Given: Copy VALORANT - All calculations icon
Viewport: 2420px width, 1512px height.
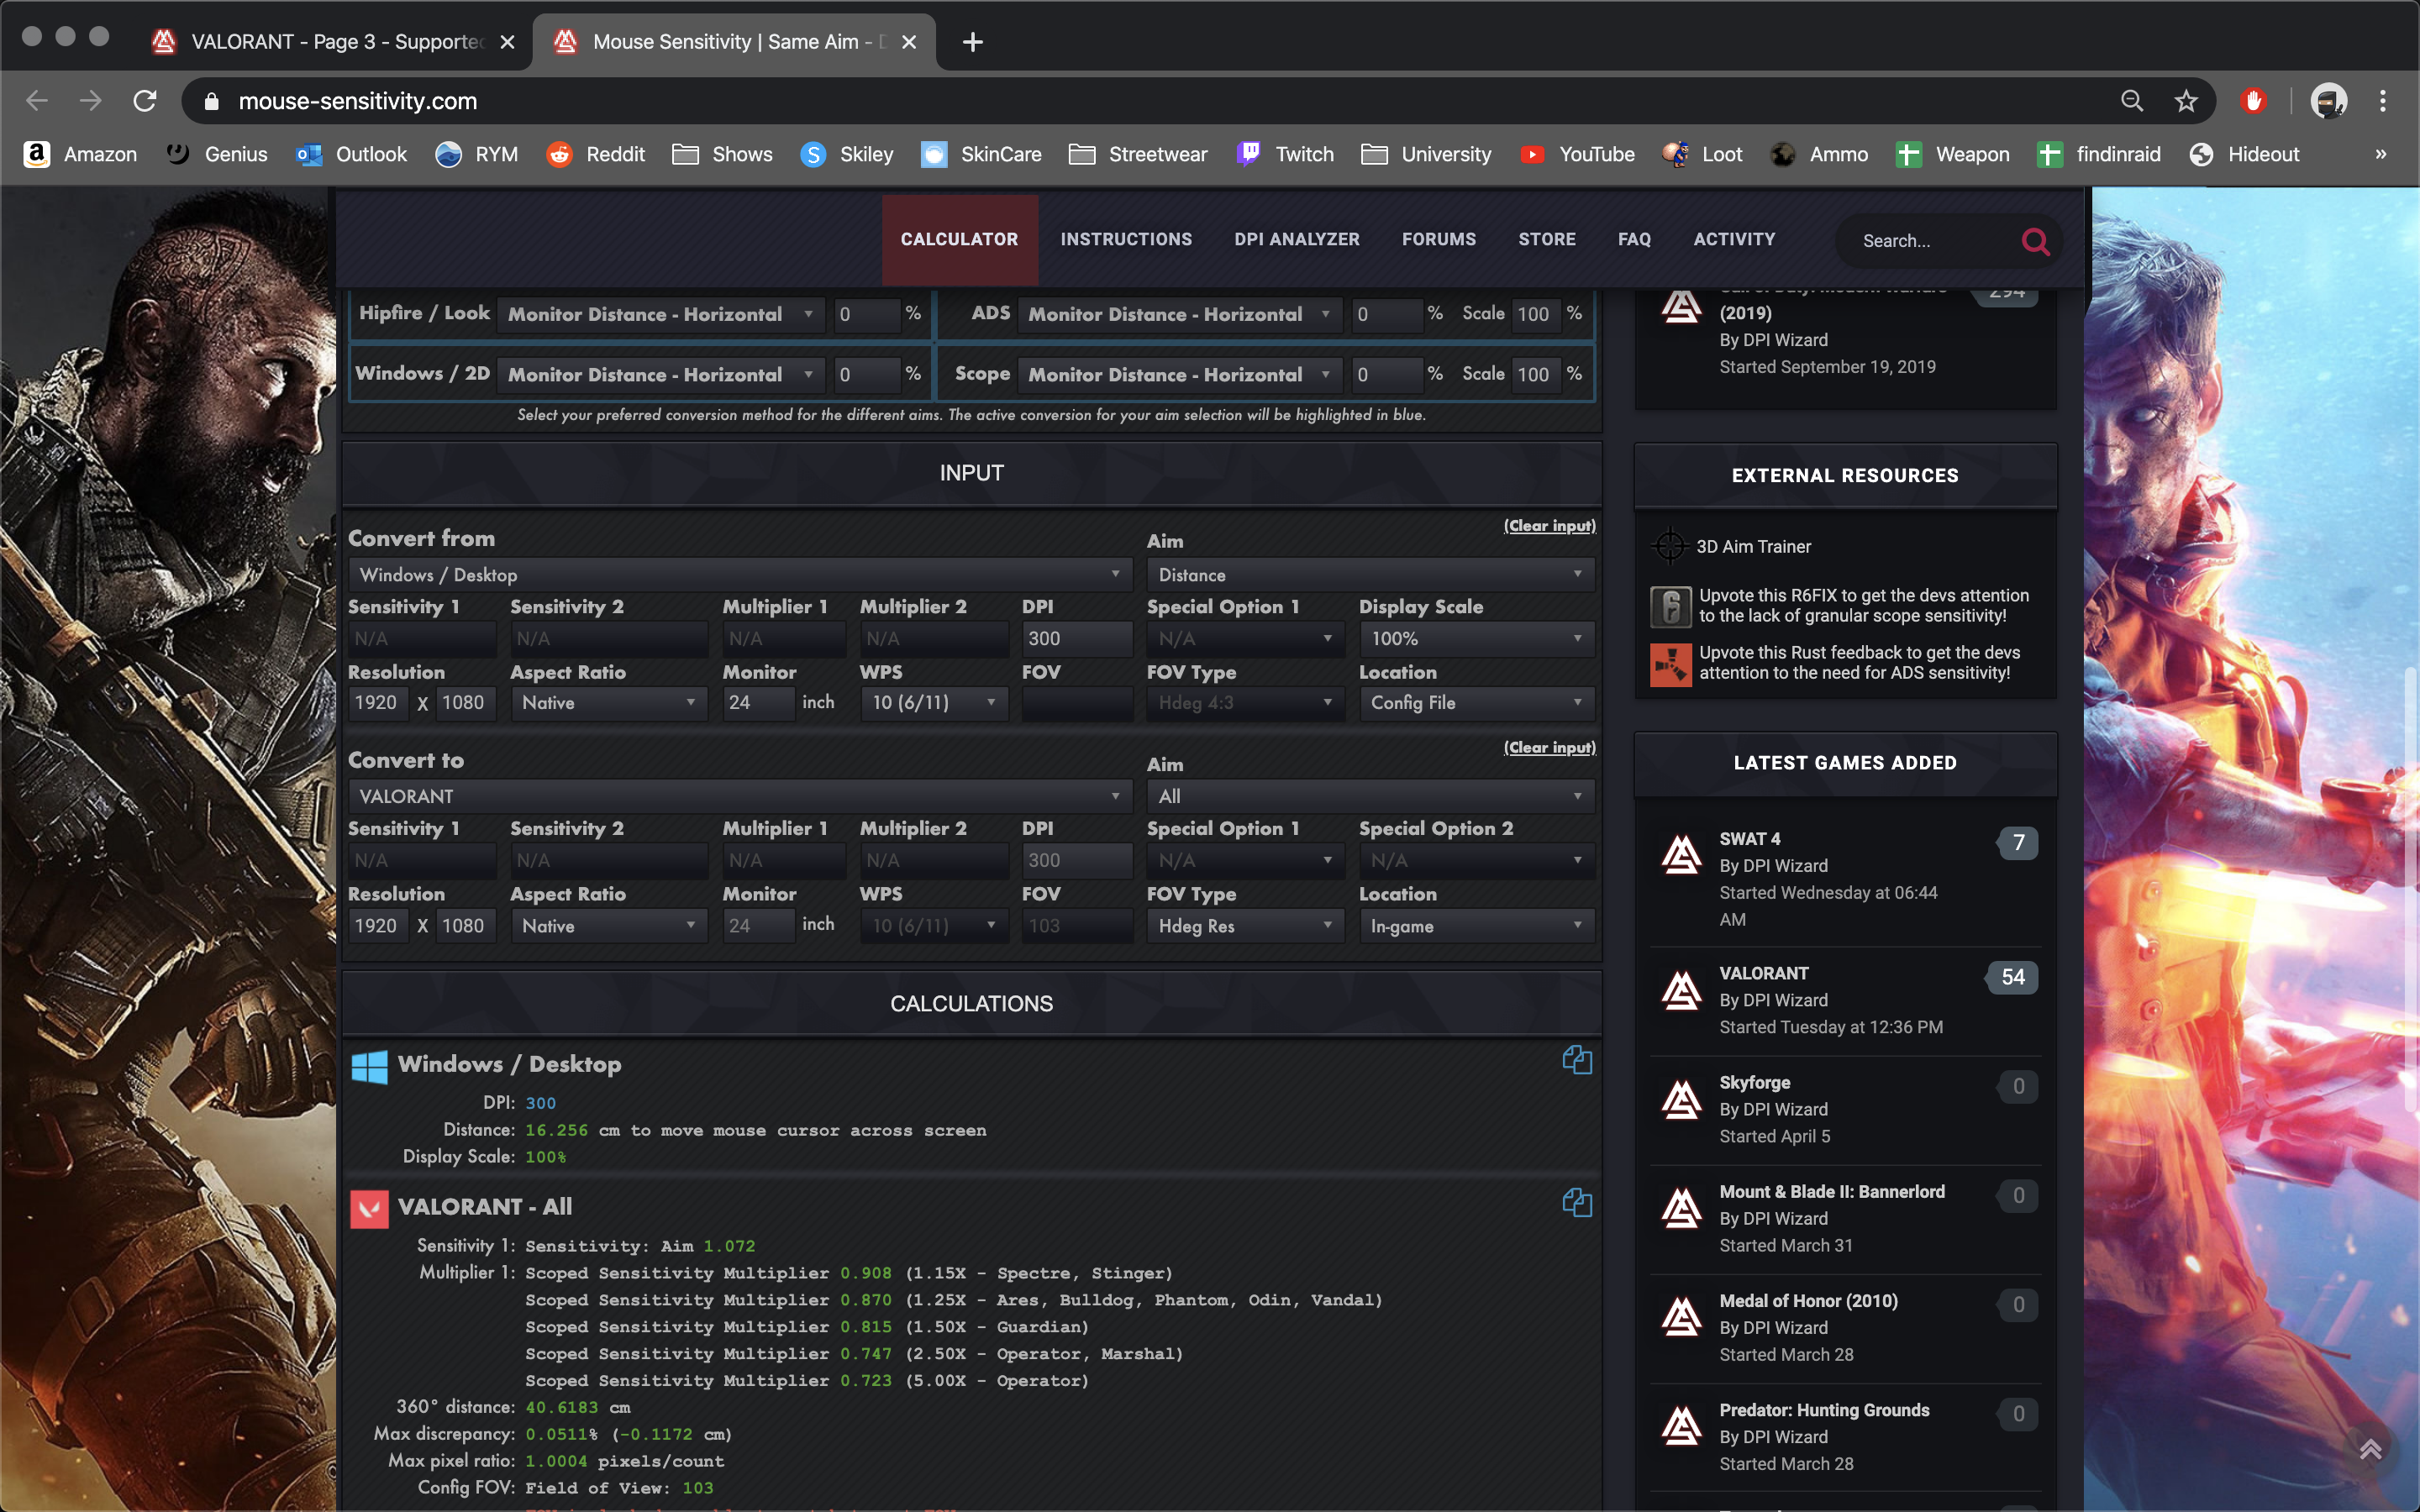Looking at the screenshot, I should pos(1577,1202).
